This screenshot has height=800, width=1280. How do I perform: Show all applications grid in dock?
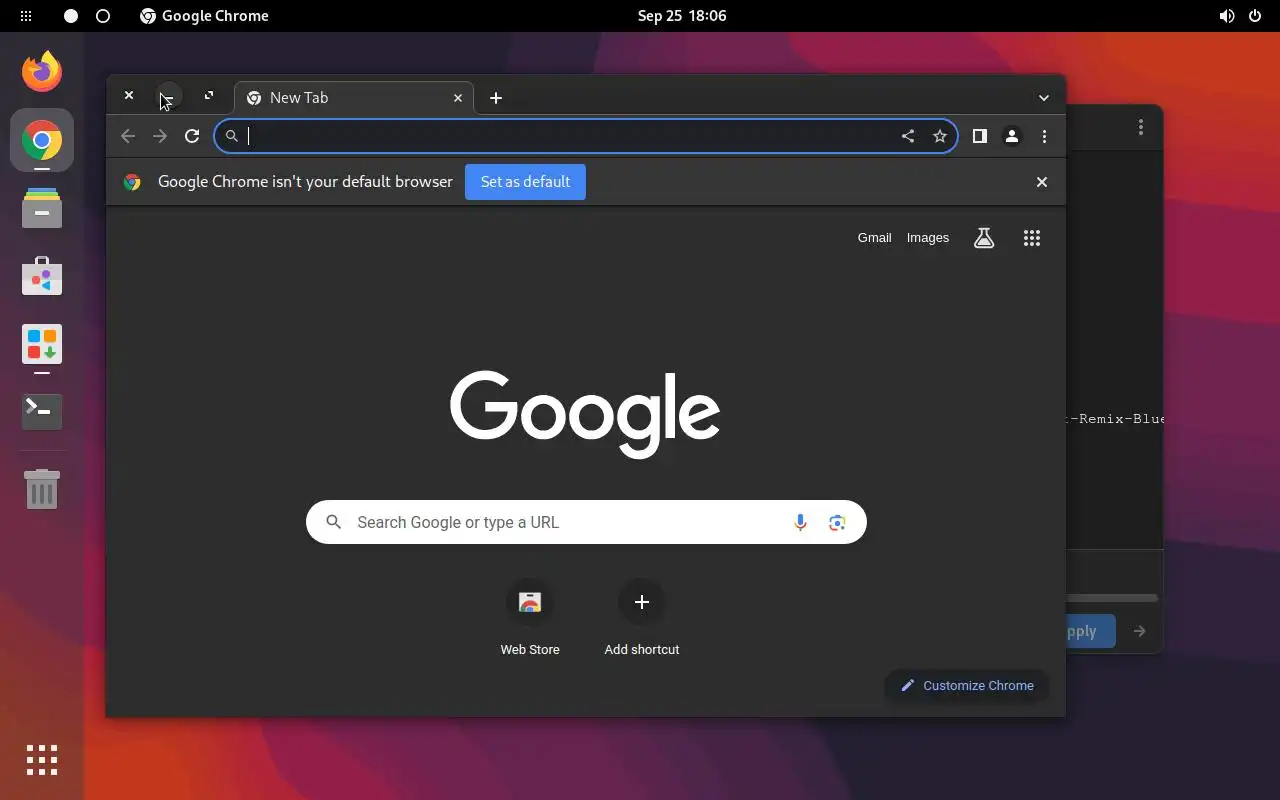point(42,760)
